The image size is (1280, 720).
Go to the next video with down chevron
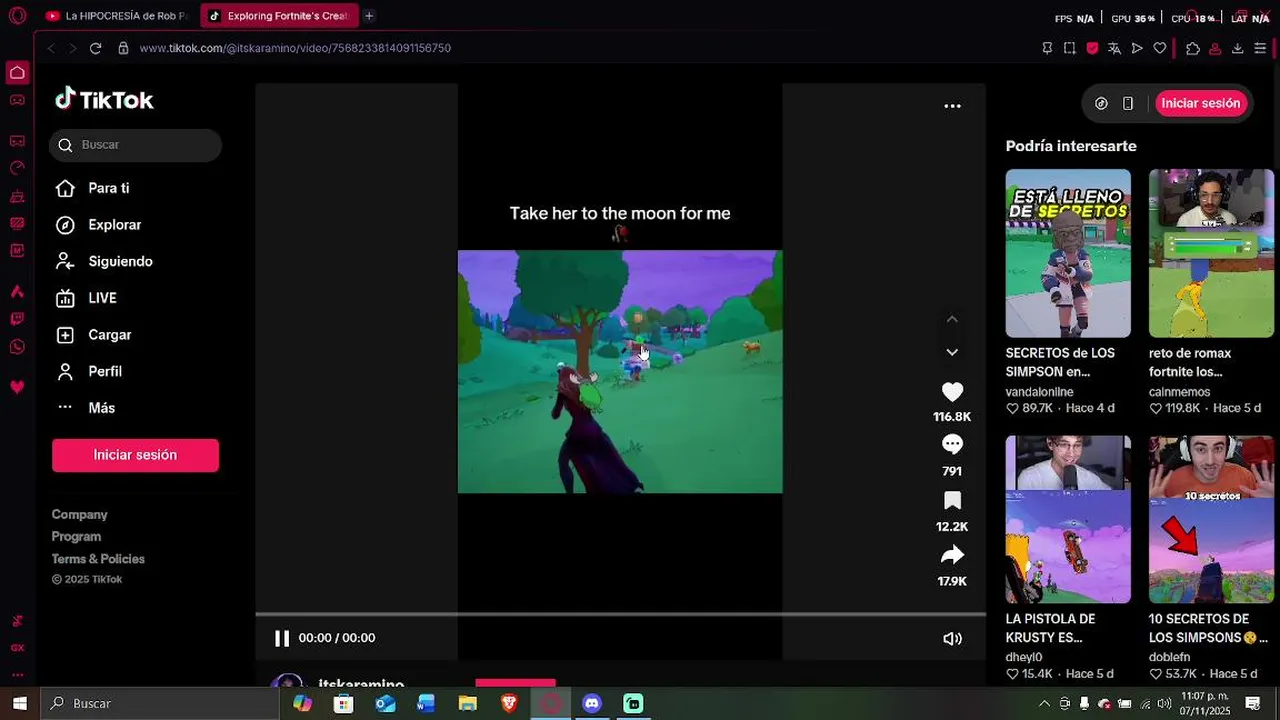(x=952, y=352)
